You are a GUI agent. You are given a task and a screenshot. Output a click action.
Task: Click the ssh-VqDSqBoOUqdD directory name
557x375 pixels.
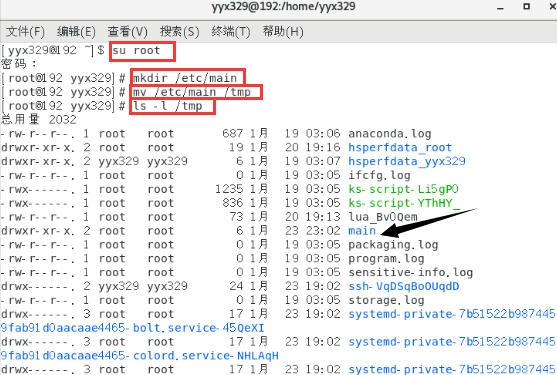pos(404,286)
